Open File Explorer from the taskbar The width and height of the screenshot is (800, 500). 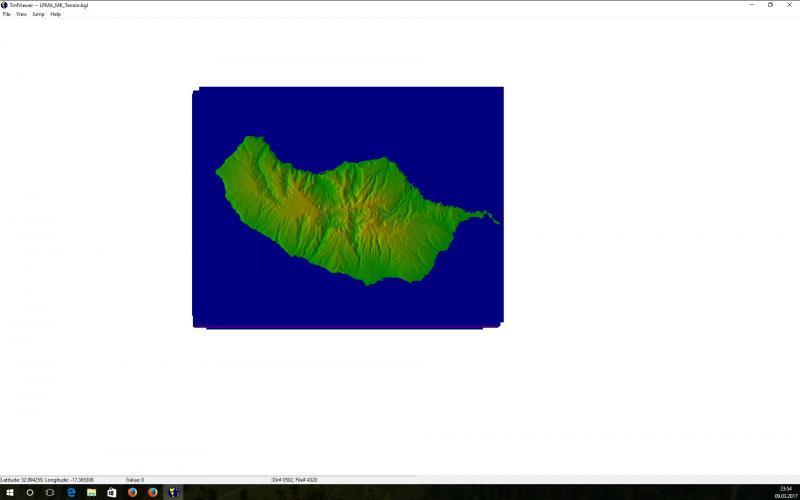point(91,492)
